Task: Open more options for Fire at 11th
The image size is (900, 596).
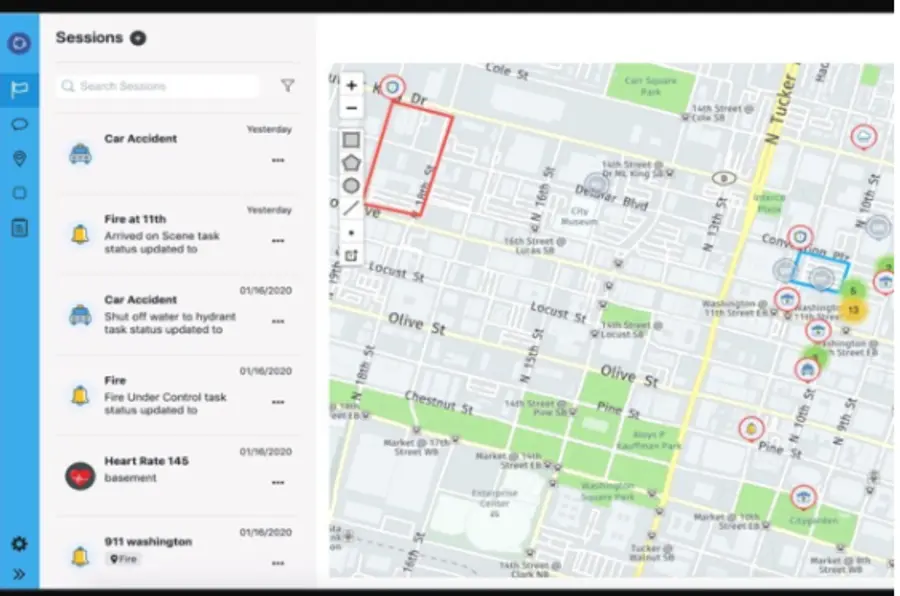Action: point(277,241)
